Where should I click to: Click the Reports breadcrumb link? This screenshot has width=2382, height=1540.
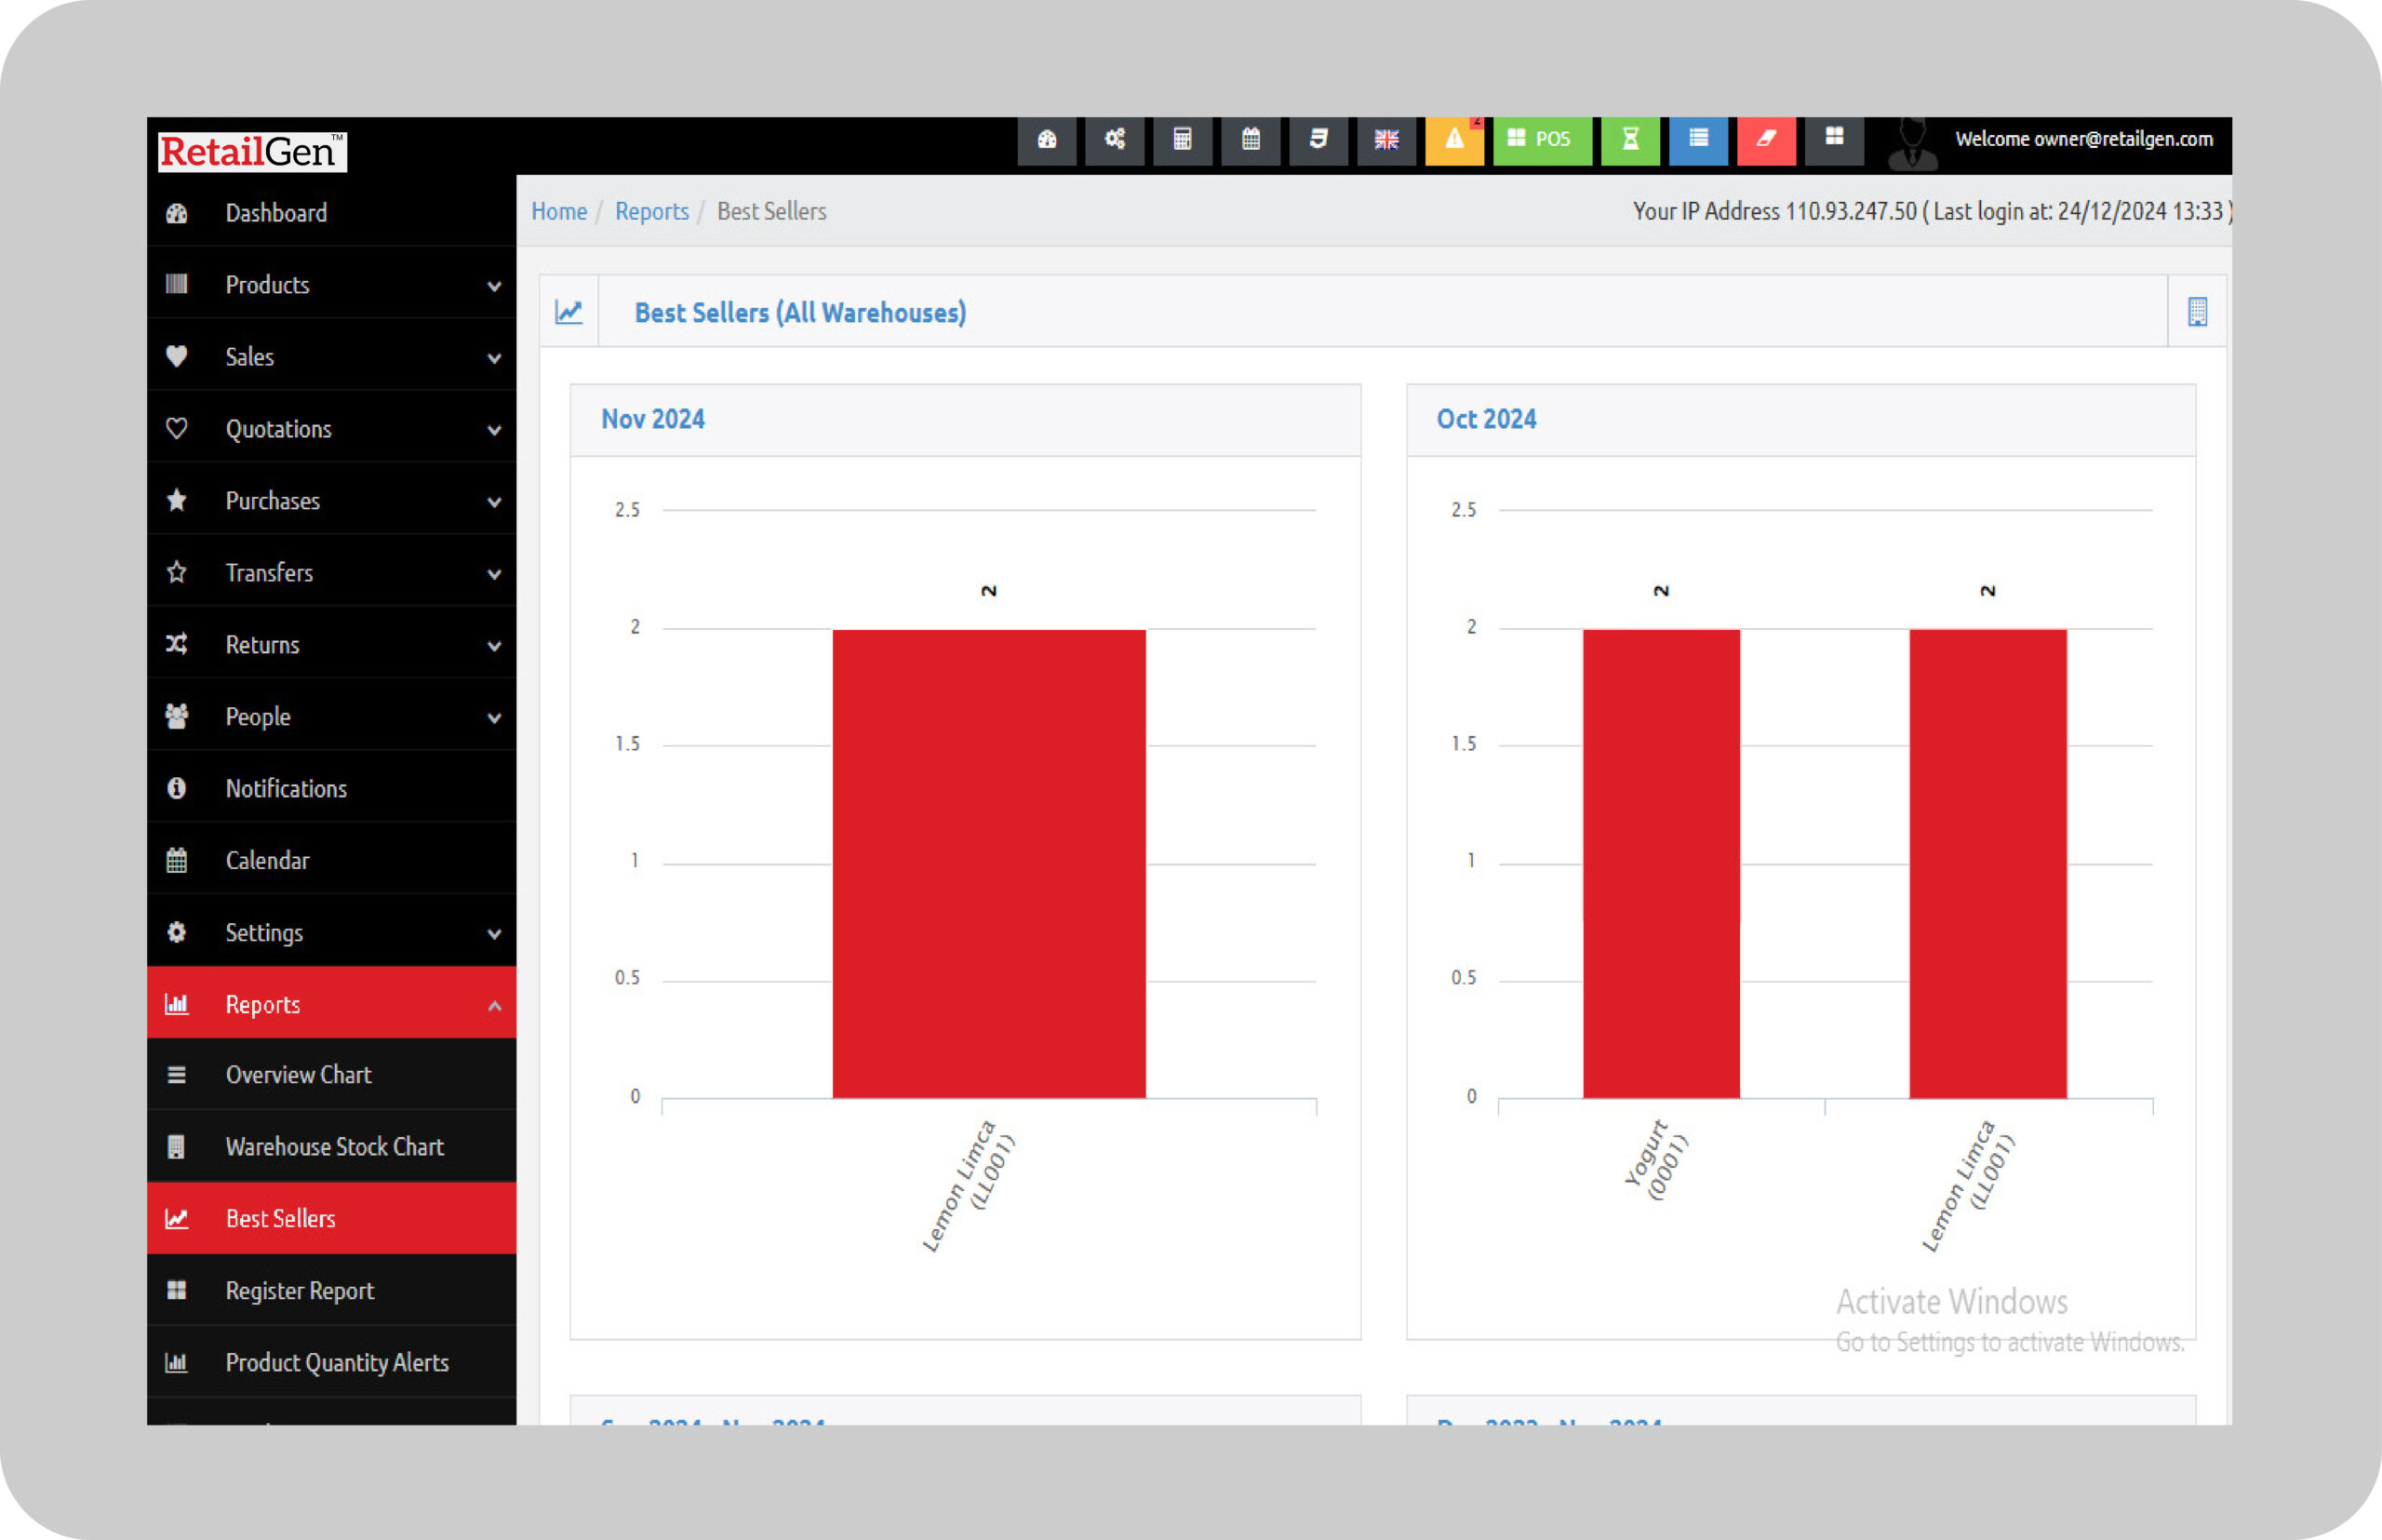[x=651, y=212]
